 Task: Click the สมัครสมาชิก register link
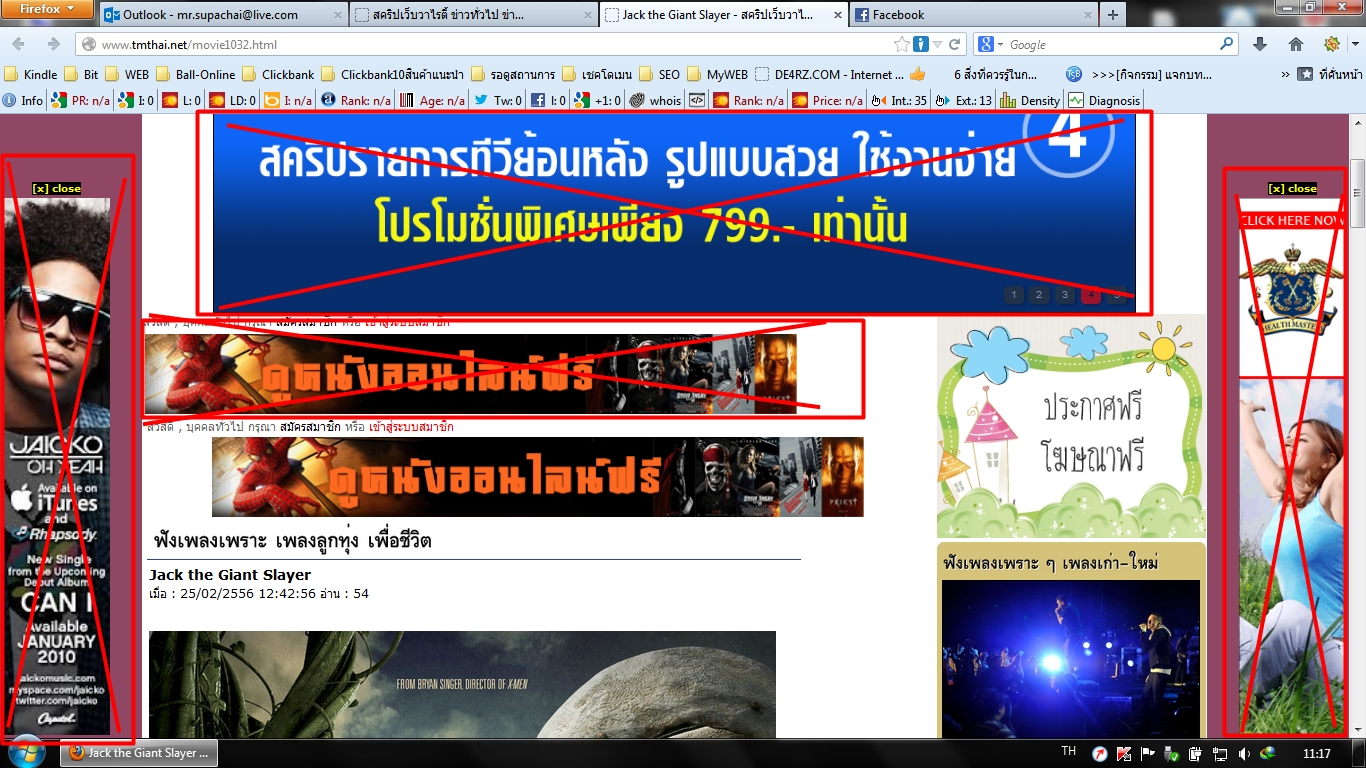coord(311,427)
